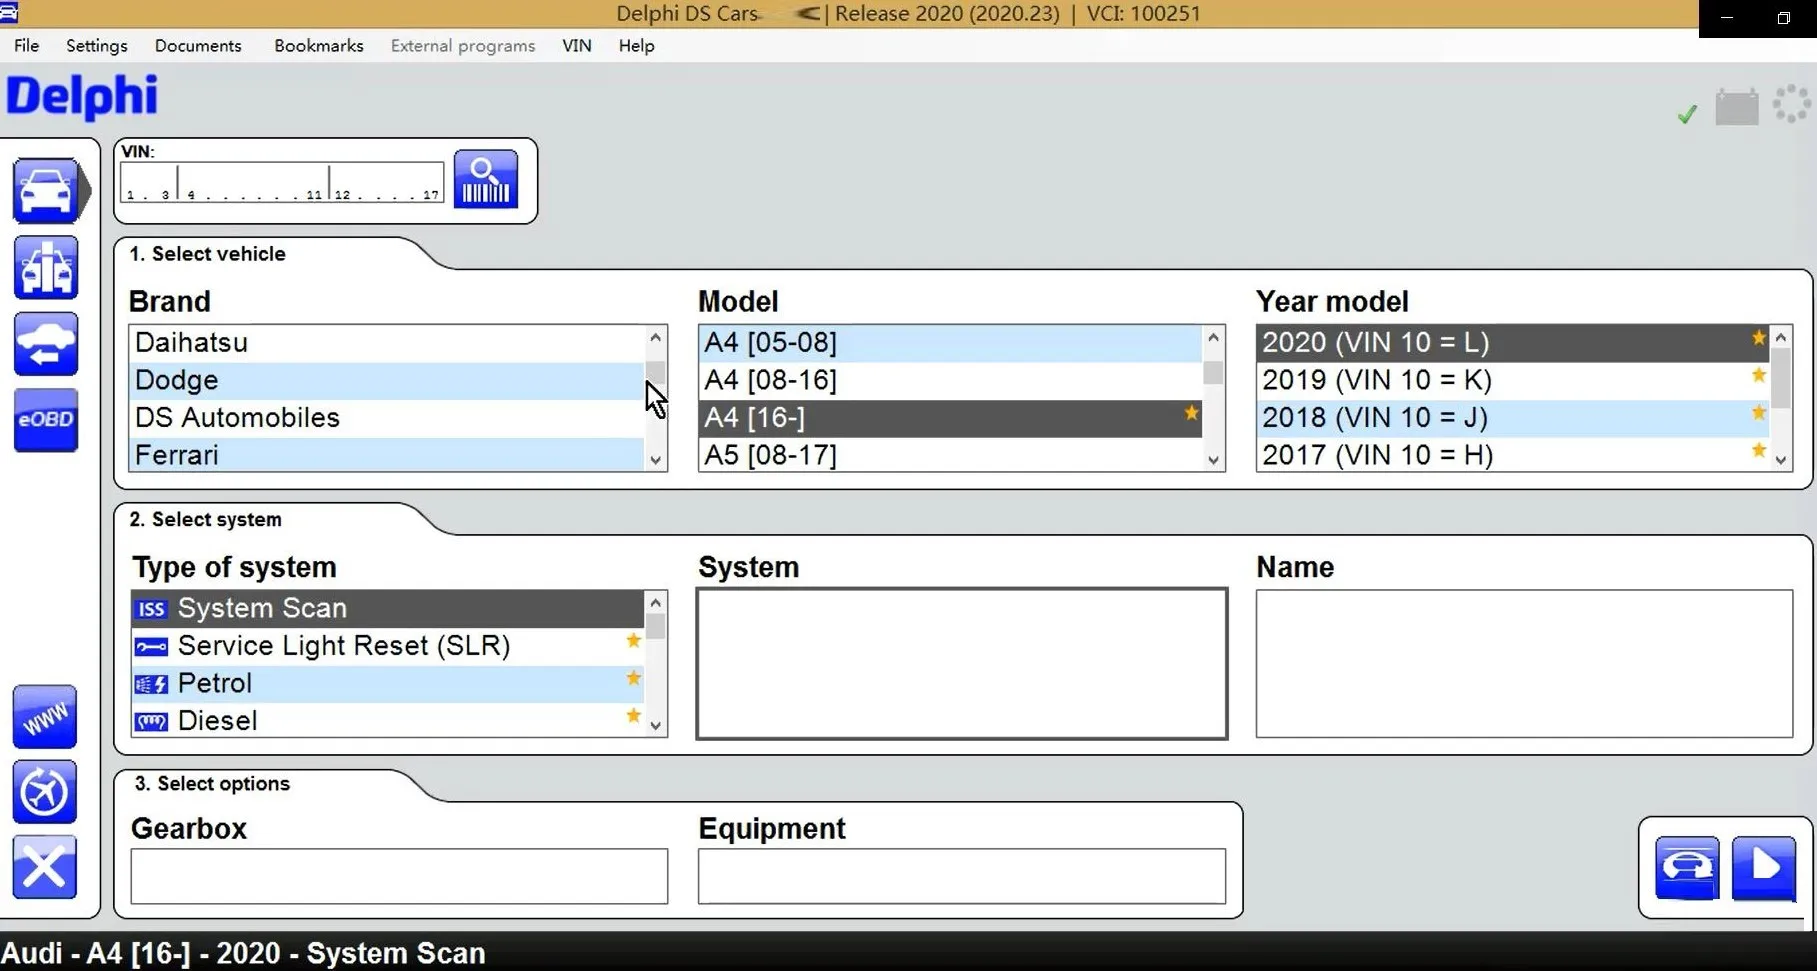Screen dimensions: 1817x971
Task: Open the Settings menu
Action: tap(97, 46)
